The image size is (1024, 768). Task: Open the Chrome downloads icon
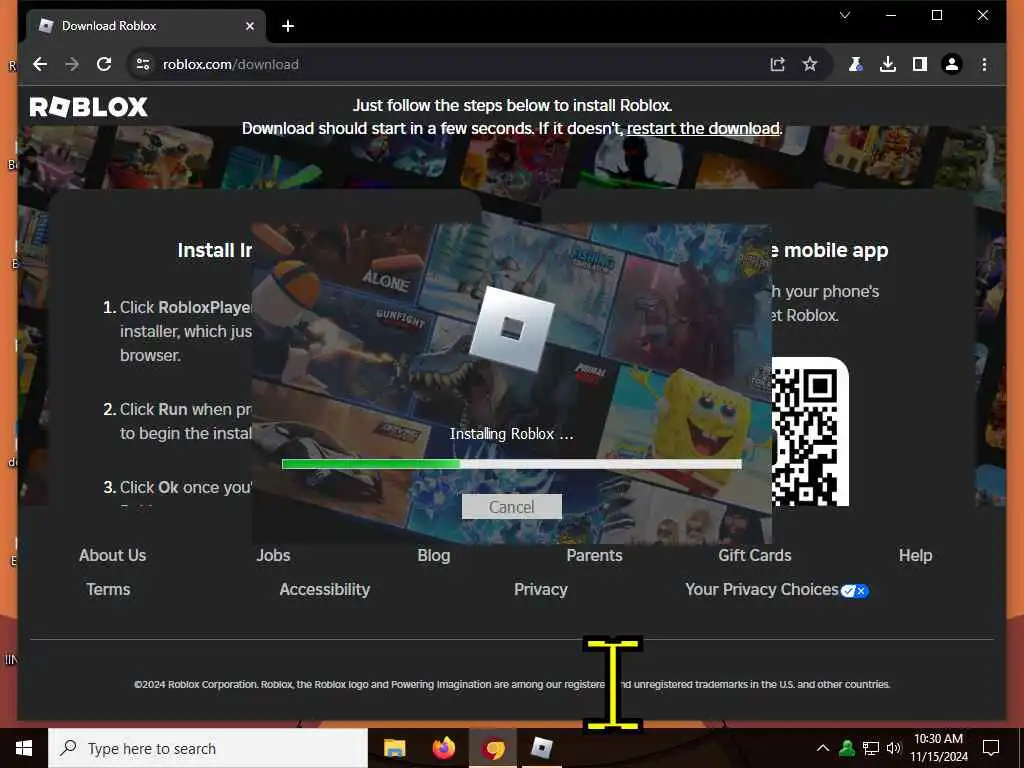[x=888, y=64]
